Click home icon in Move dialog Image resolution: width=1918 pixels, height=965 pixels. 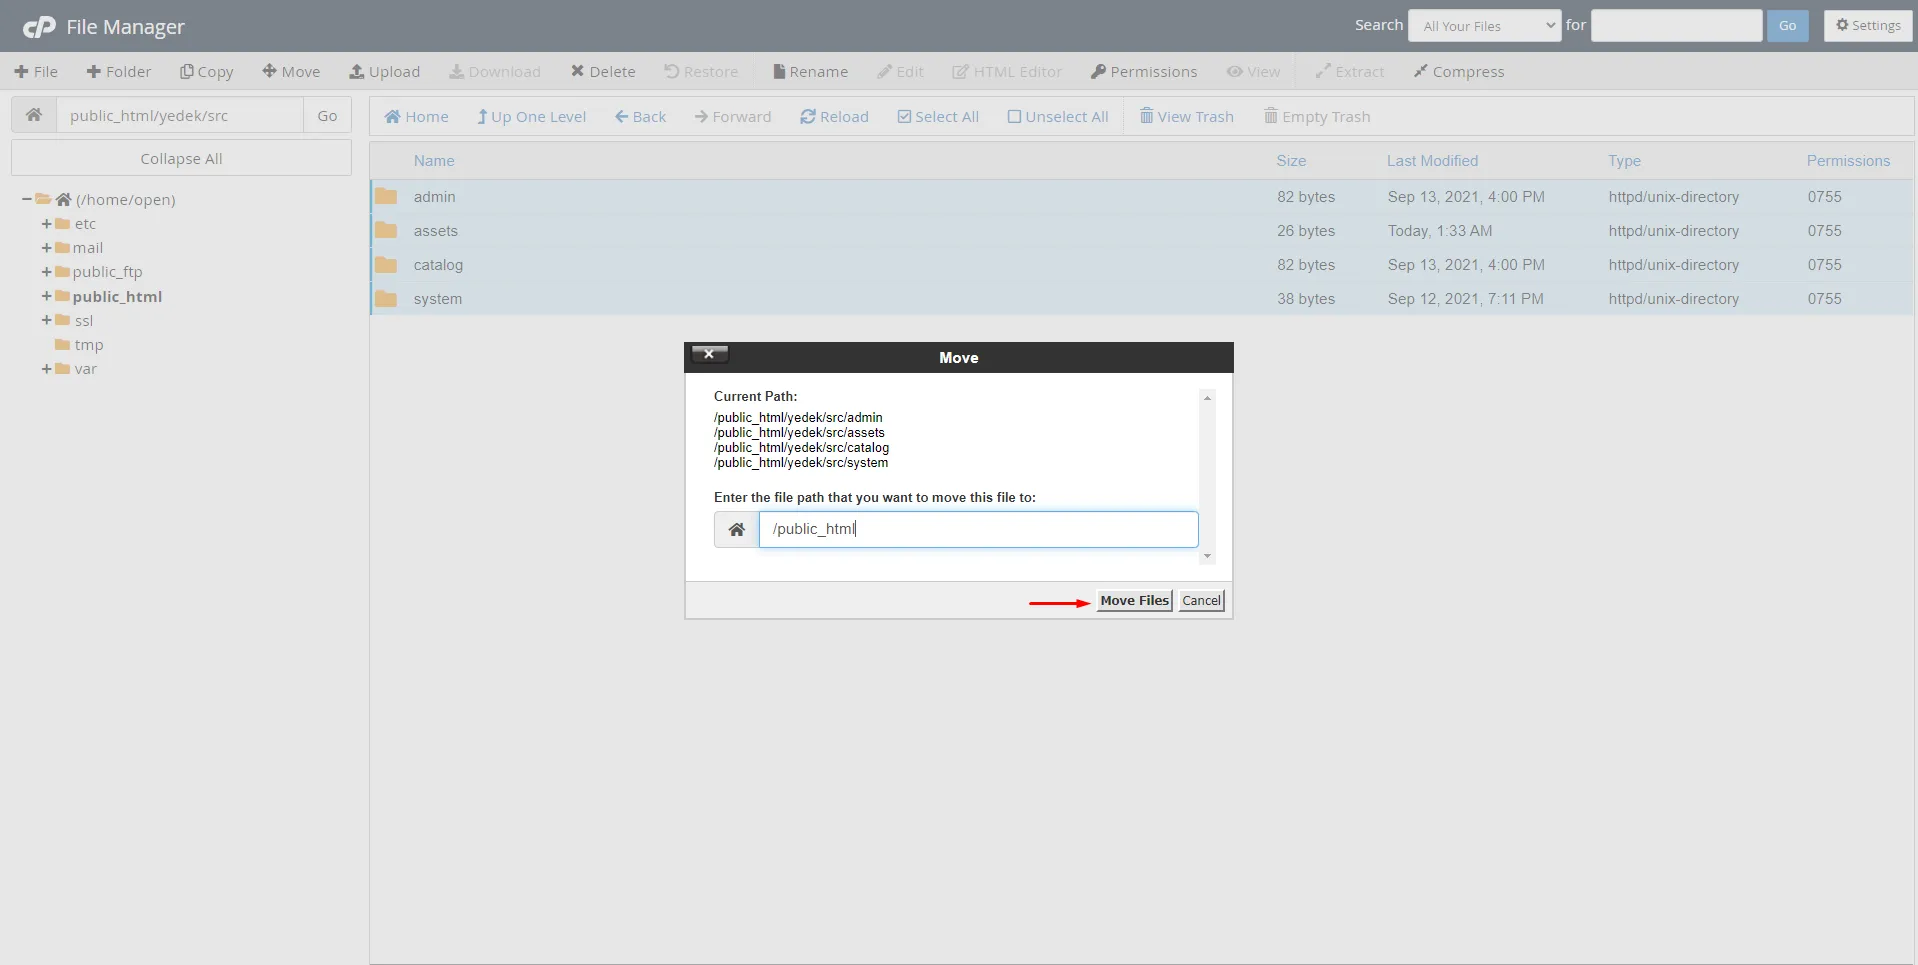coord(737,530)
